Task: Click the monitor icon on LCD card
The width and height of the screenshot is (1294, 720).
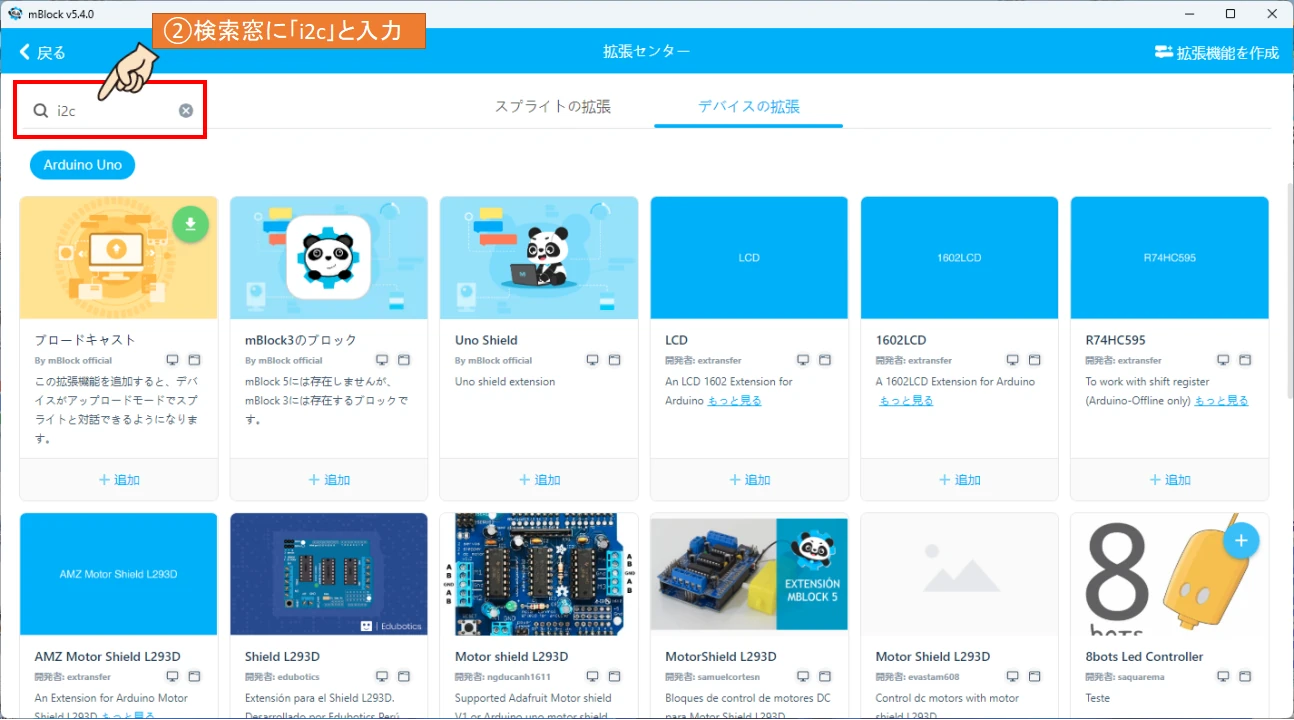Action: pos(802,360)
